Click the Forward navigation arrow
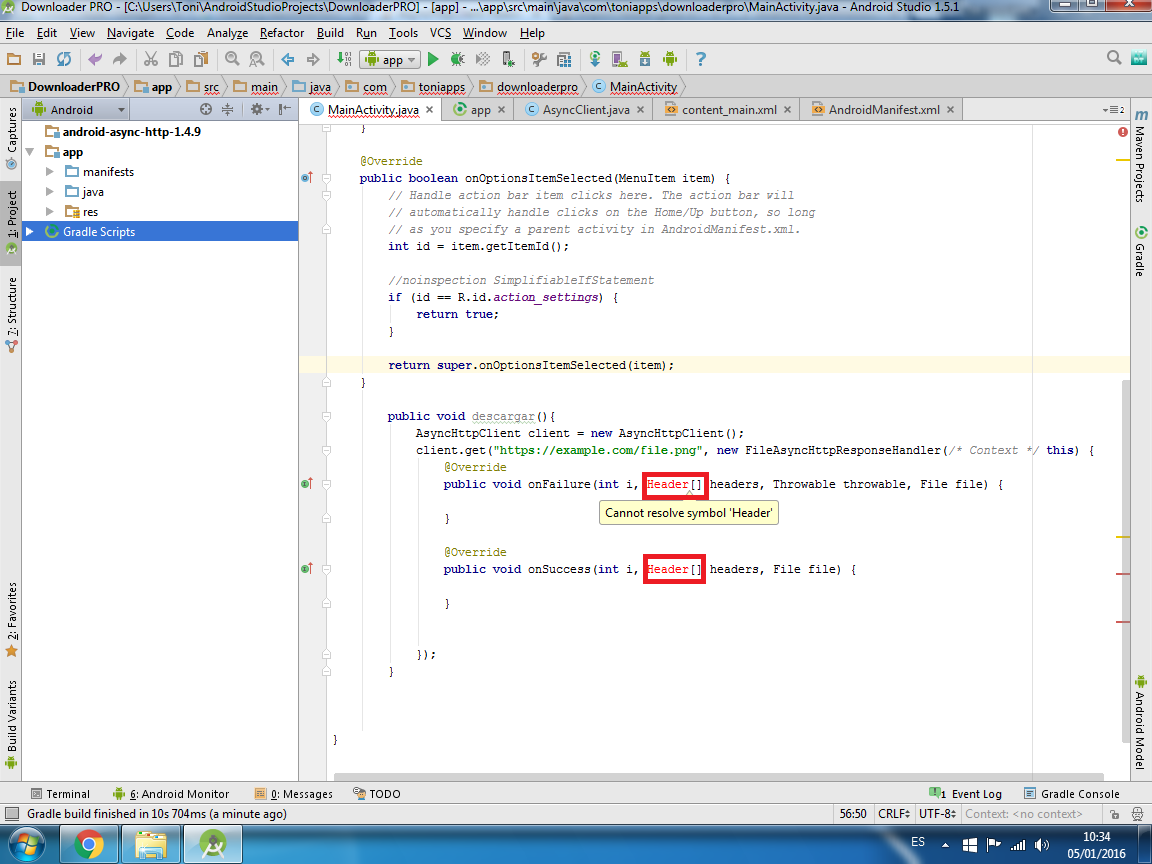This screenshot has height=864, width=1152. point(313,60)
